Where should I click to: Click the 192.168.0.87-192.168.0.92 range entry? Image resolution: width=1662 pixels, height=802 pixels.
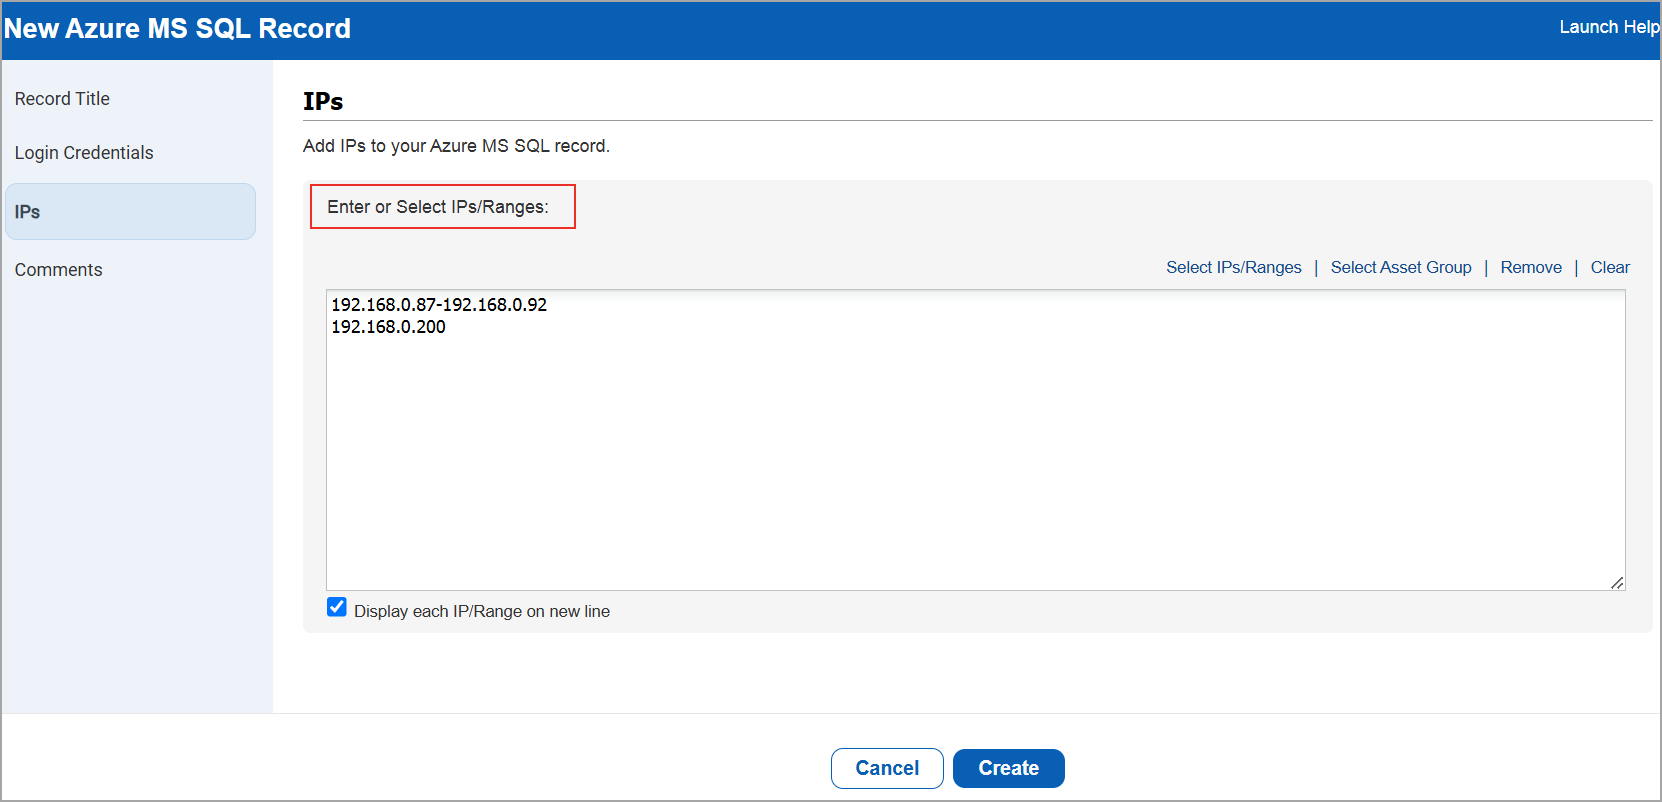point(439,305)
